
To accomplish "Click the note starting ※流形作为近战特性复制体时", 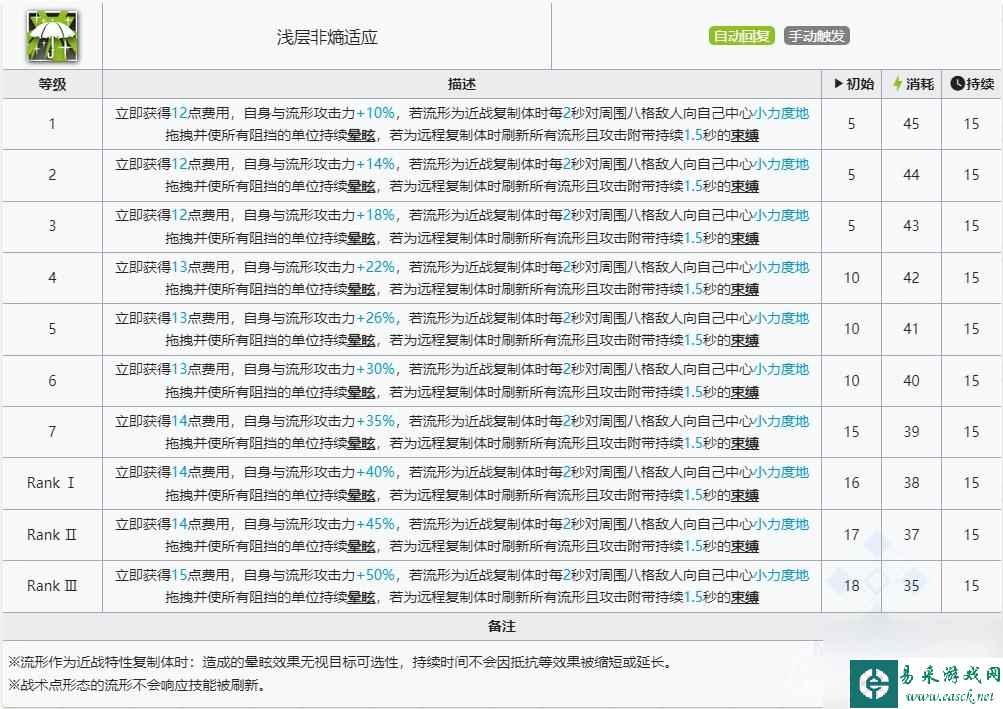I will (341, 662).
